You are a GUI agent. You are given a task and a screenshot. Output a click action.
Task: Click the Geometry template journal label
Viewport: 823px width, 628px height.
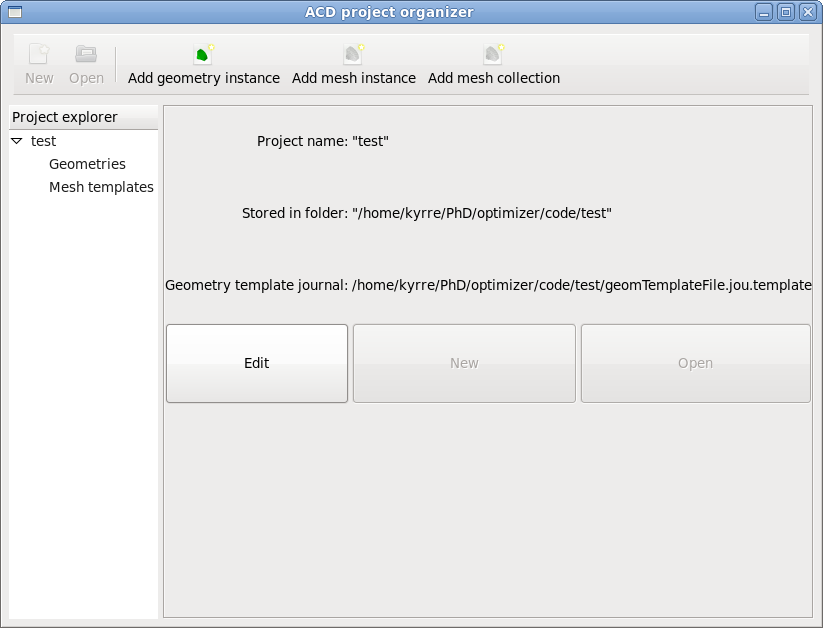click(257, 285)
